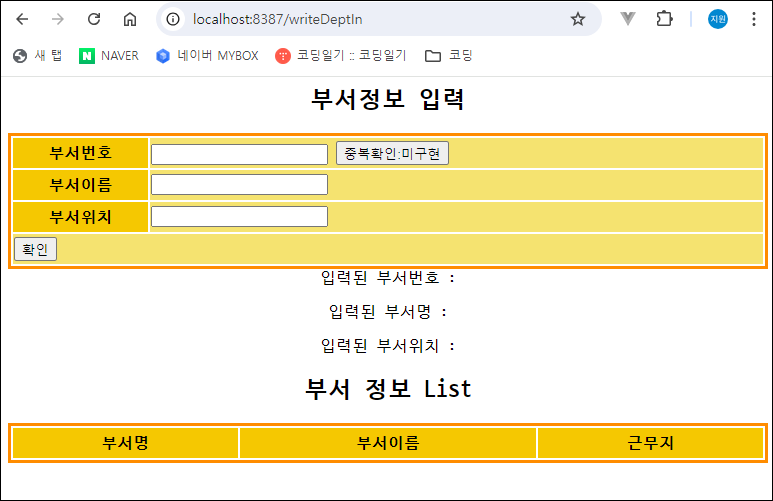Open the NAVER bookmark
The image size is (773, 501).
pyautogui.click(x=109, y=56)
